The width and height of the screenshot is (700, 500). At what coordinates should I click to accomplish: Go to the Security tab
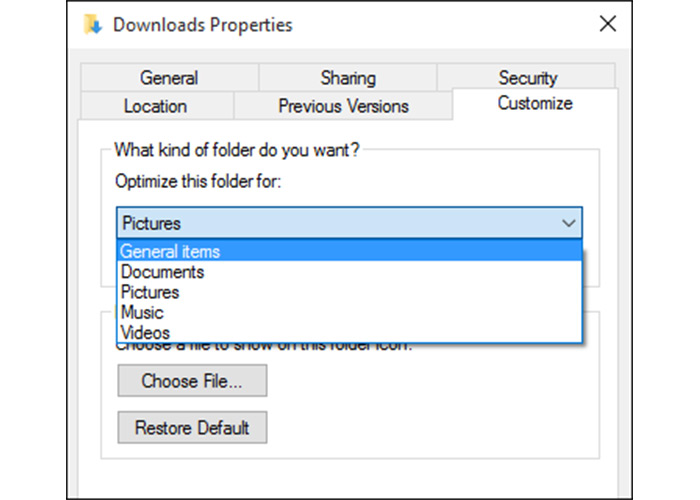527,78
